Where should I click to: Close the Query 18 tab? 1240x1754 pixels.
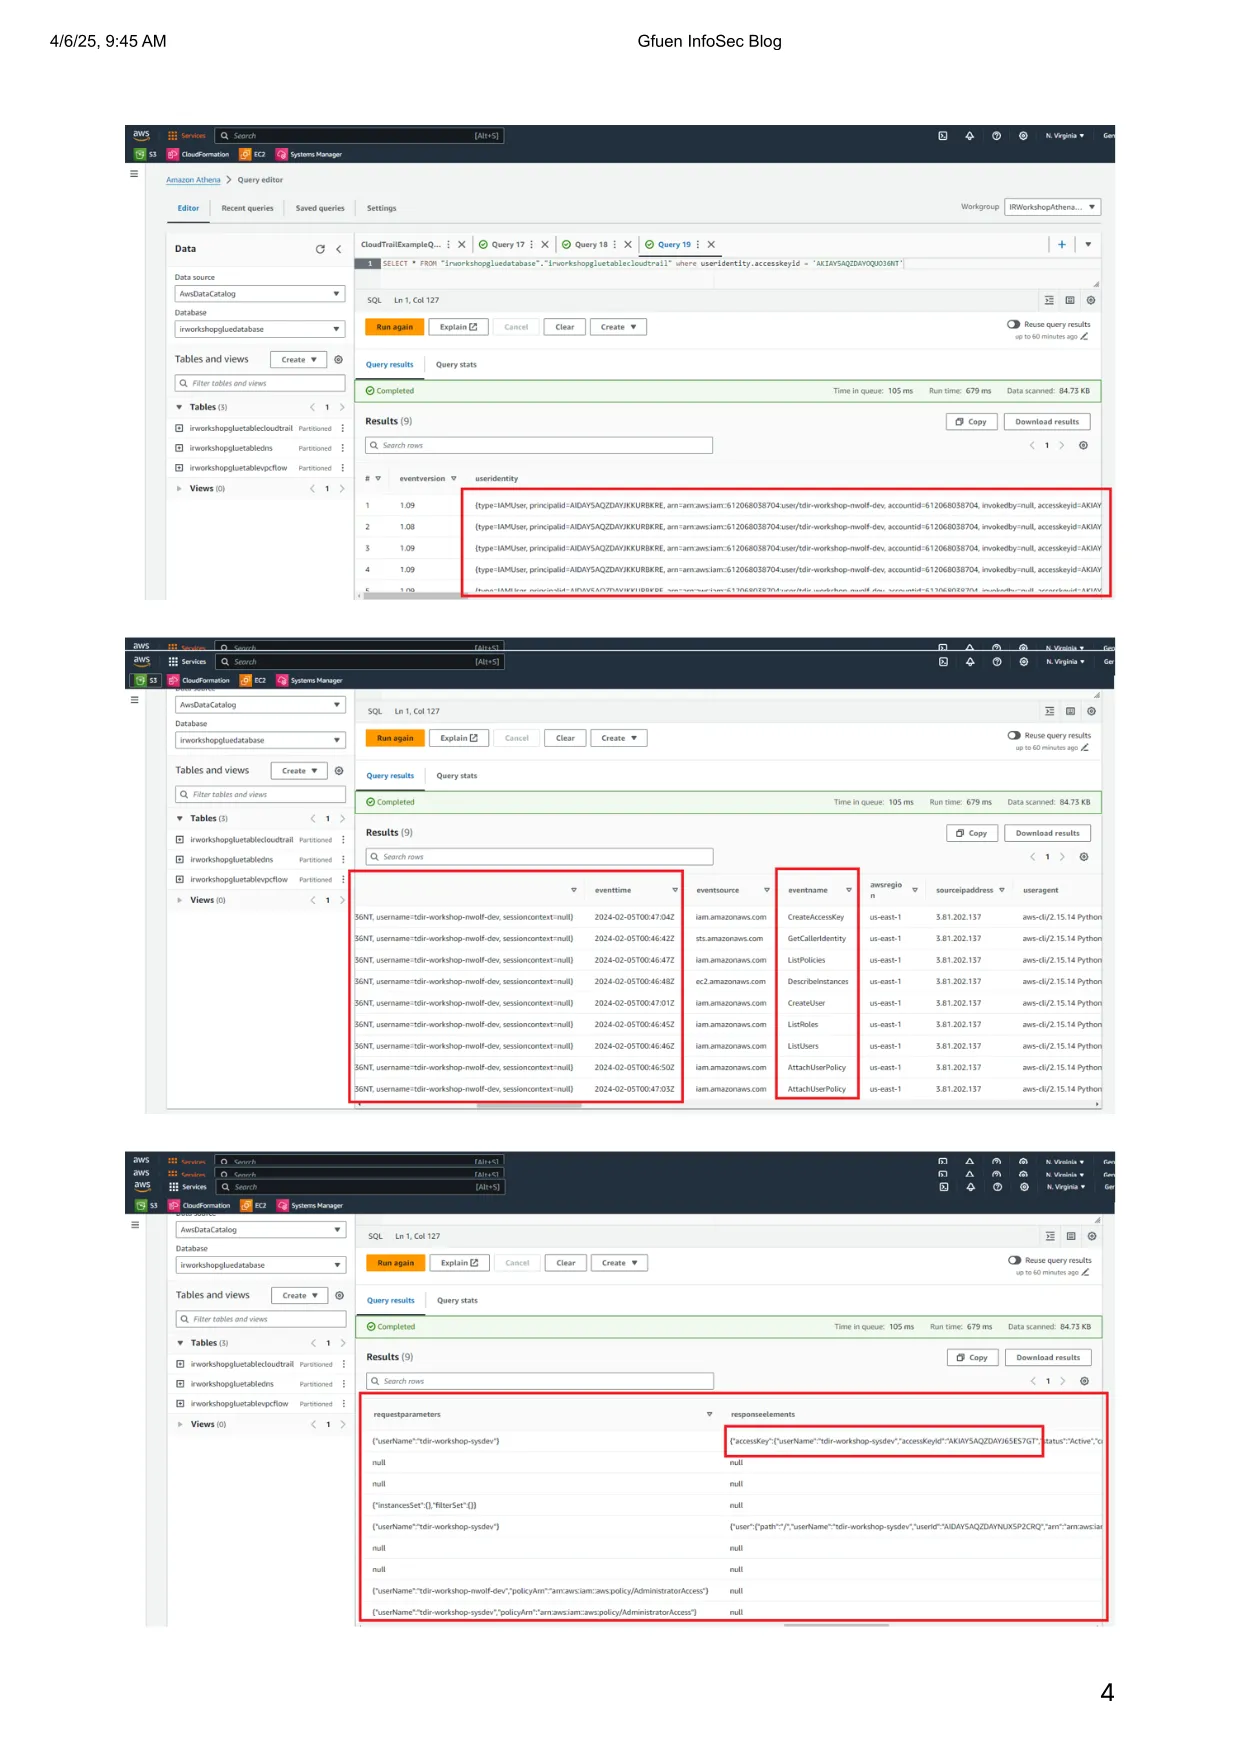coord(628,244)
